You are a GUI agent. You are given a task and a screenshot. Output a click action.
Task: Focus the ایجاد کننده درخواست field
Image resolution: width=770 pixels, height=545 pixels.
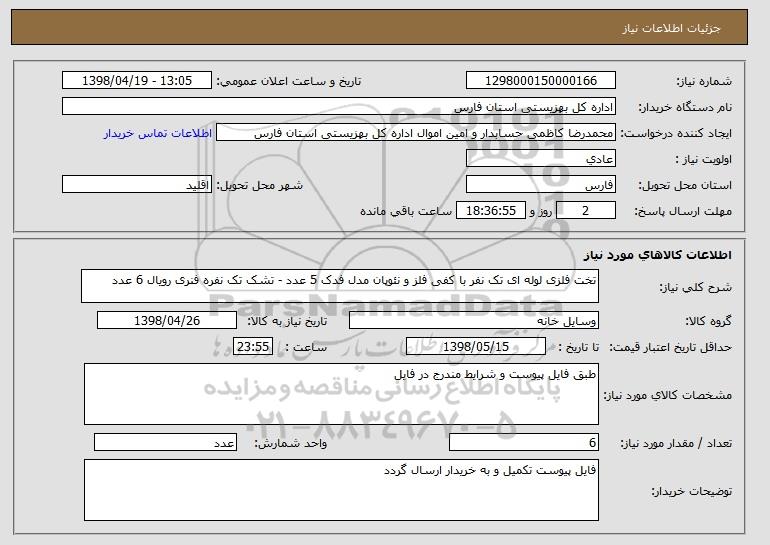[418, 133]
